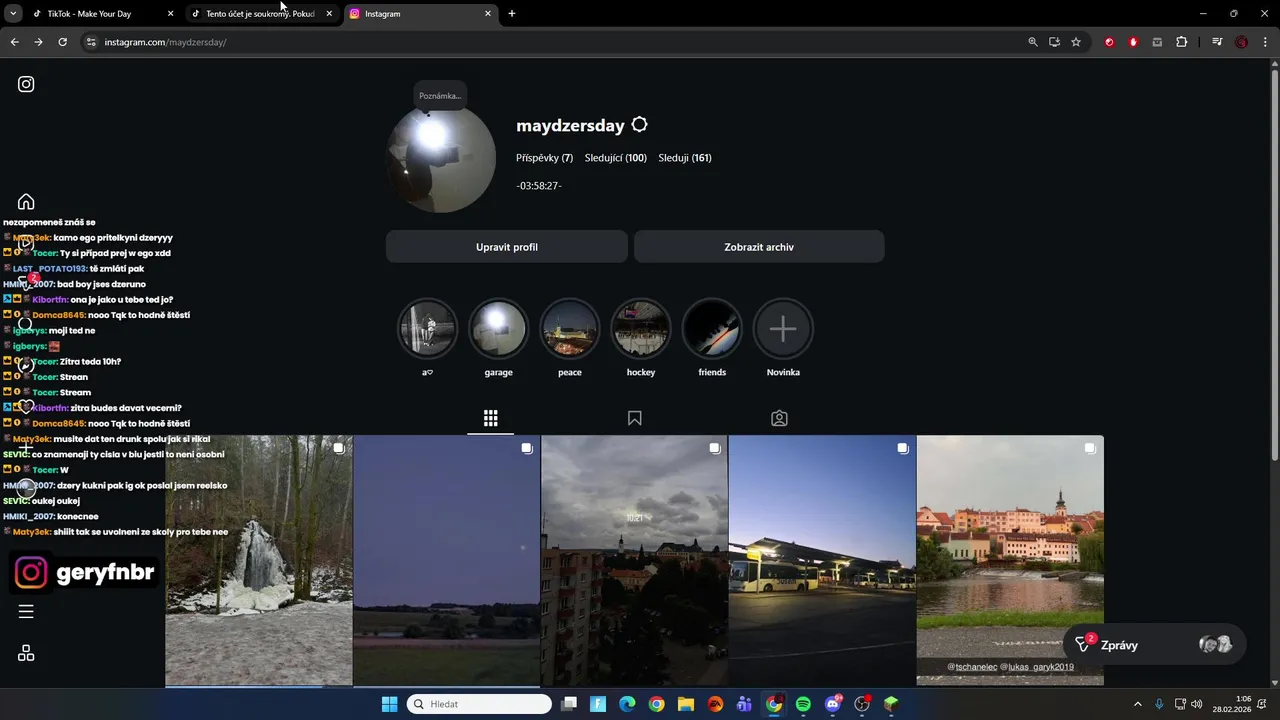Click the Upravit profil button
The image size is (1280, 720).
pyautogui.click(x=507, y=247)
